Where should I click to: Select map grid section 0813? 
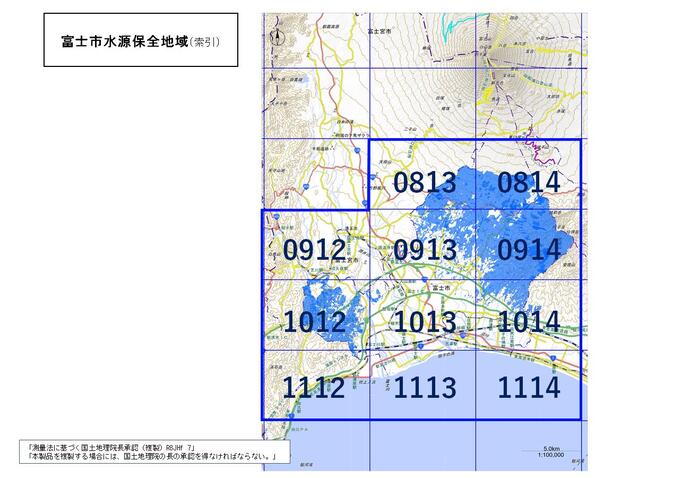pos(422,175)
